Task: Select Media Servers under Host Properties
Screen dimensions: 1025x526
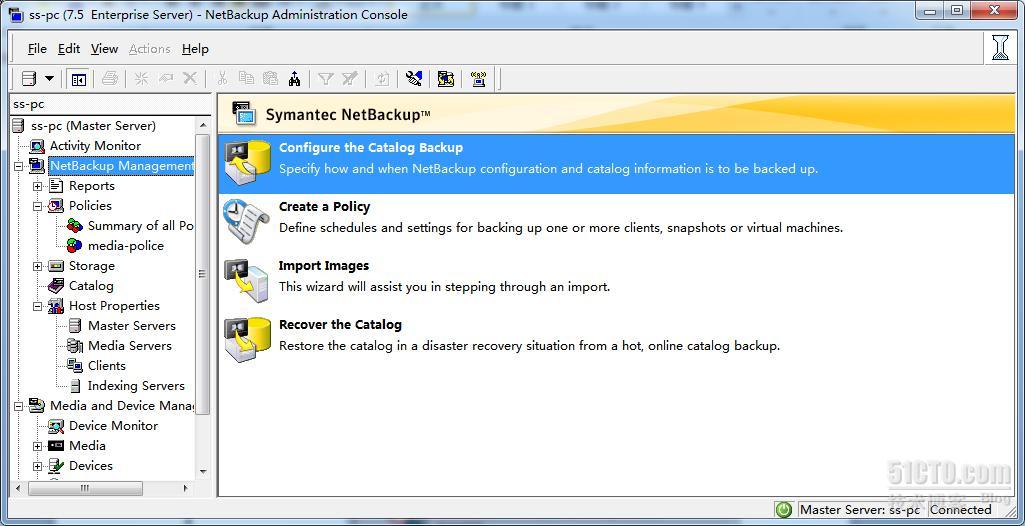Action: [129, 346]
